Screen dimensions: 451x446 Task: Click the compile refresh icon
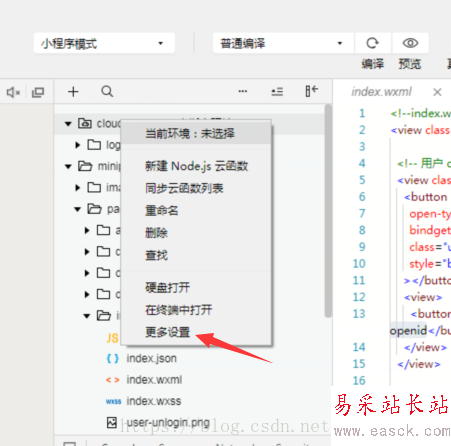pos(372,43)
